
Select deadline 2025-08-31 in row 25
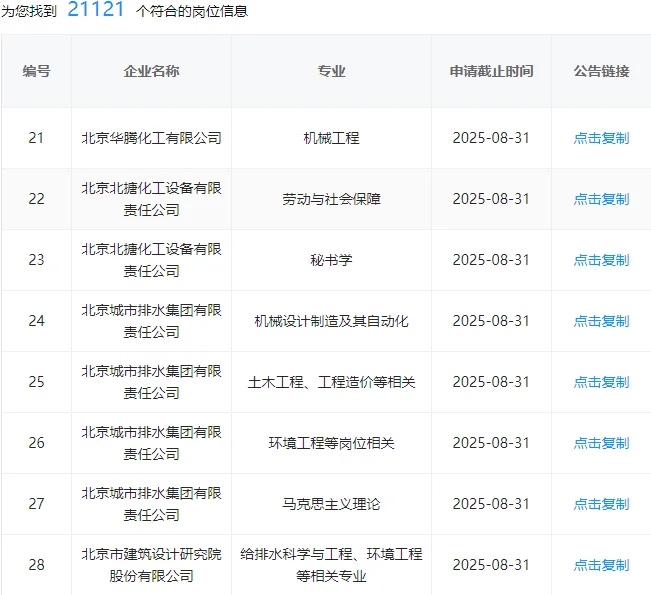tap(491, 382)
